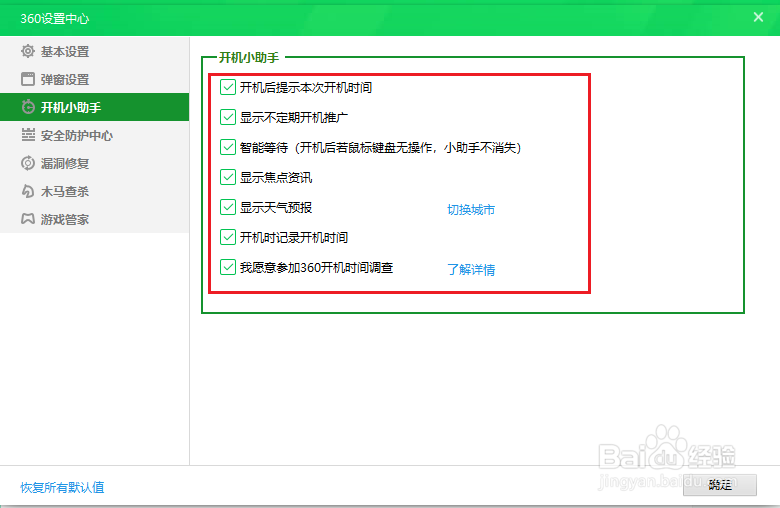Click 恢复所有默认值 link
This screenshot has width=780, height=508.
[x=62, y=487]
